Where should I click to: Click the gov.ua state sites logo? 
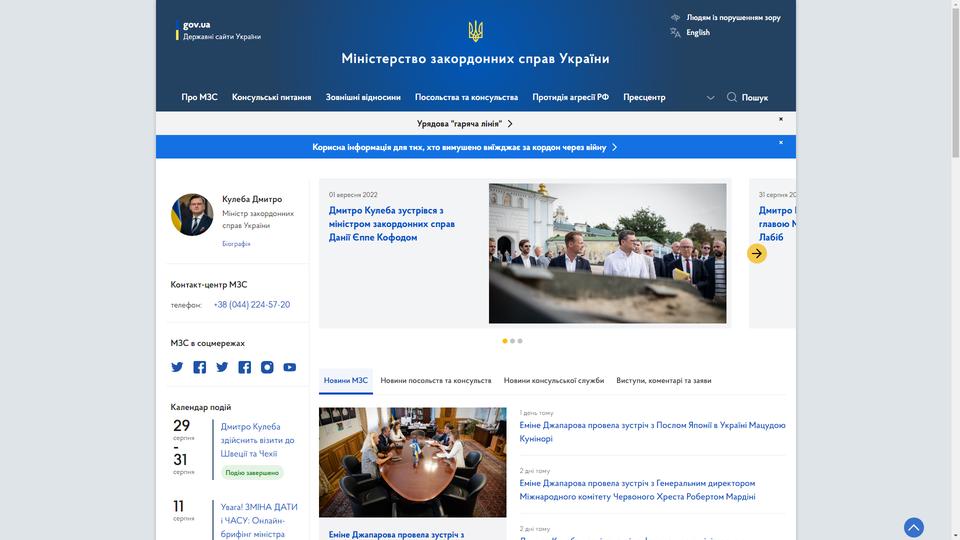point(219,30)
